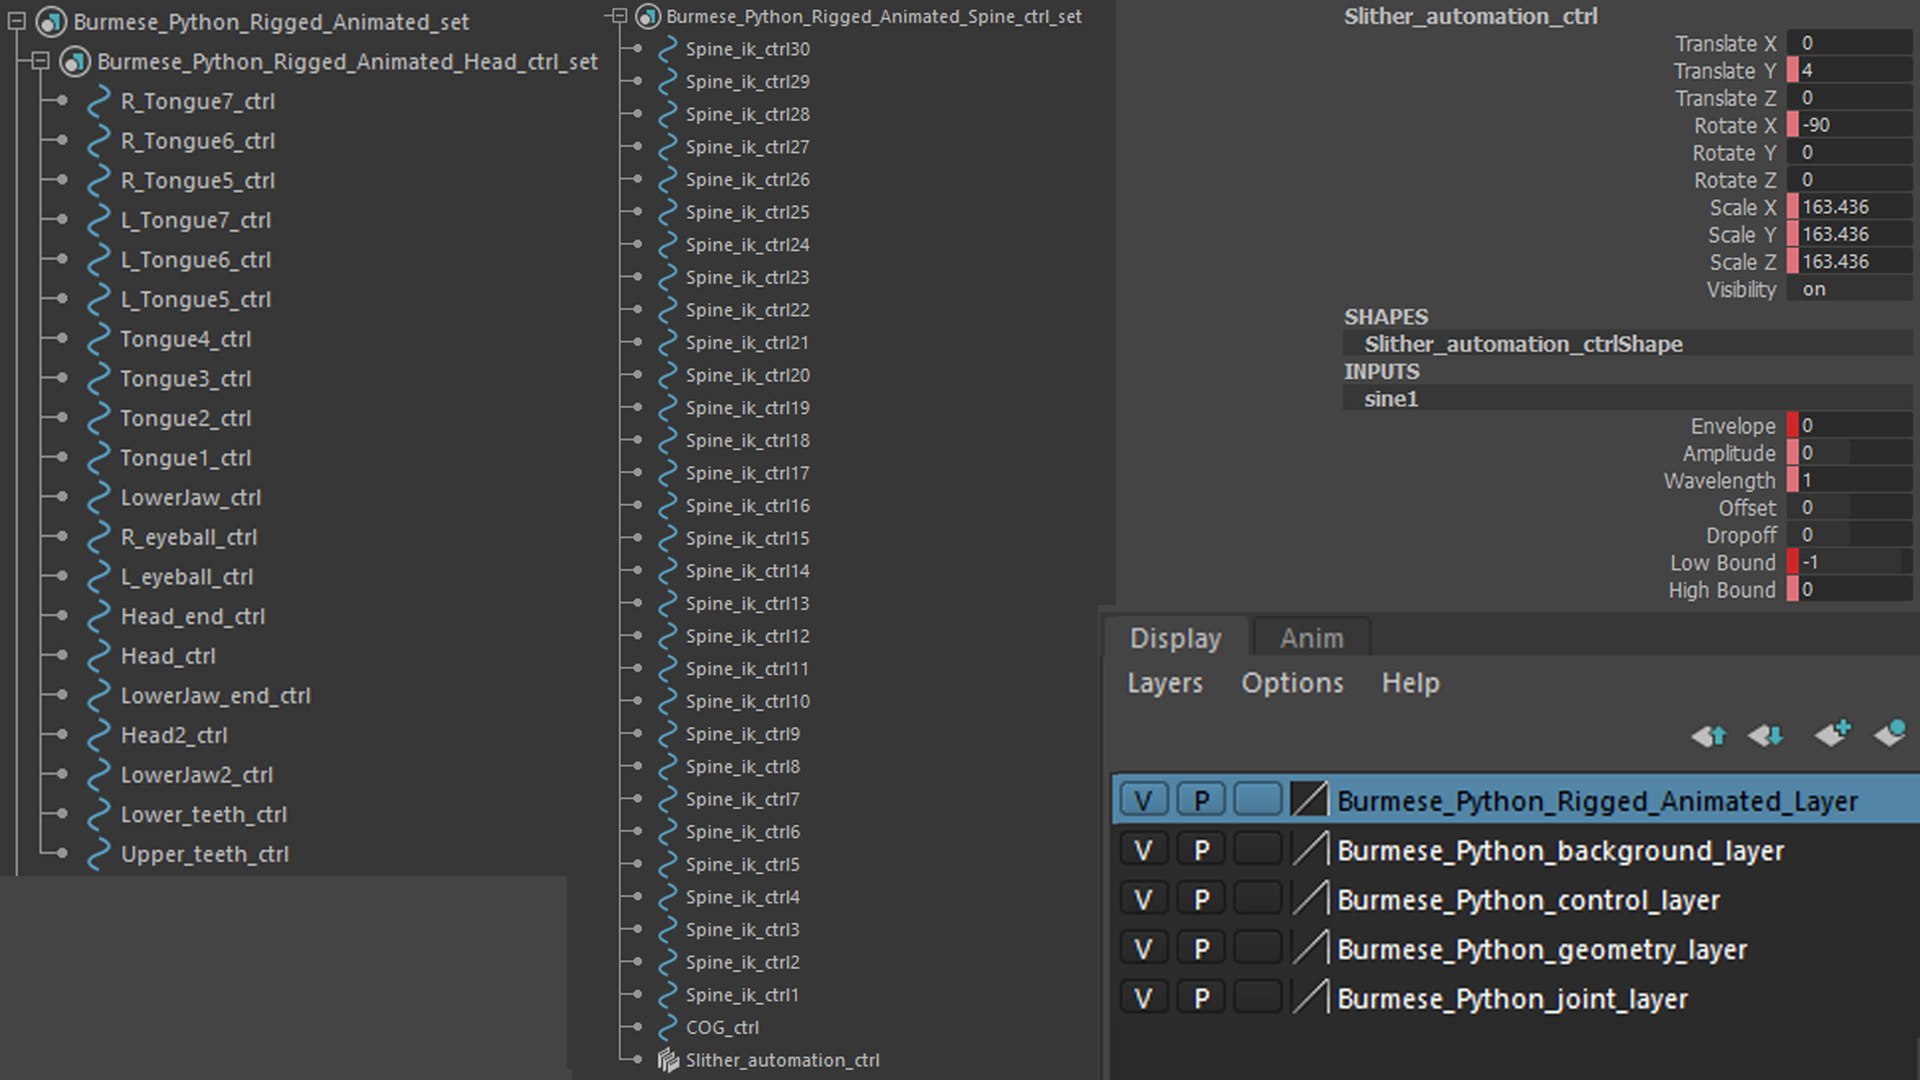Click Burmese_Python_Rigged_Animated_Spine_ctrl_set set icon

point(648,16)
